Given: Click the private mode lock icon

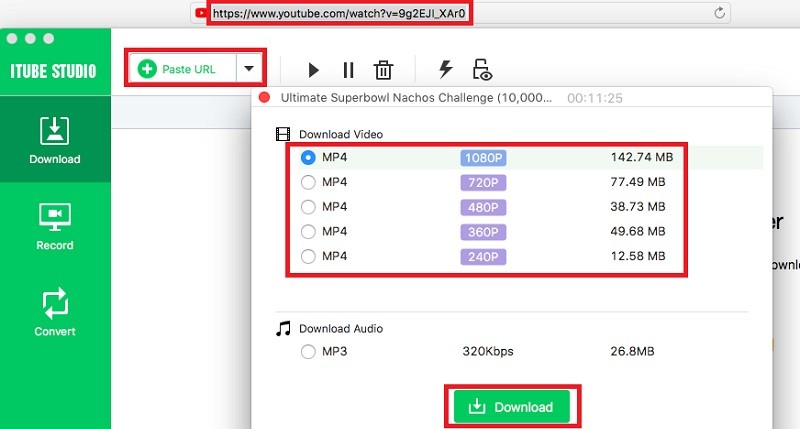Looking at the screenshot, I should (x=482, y=70).
